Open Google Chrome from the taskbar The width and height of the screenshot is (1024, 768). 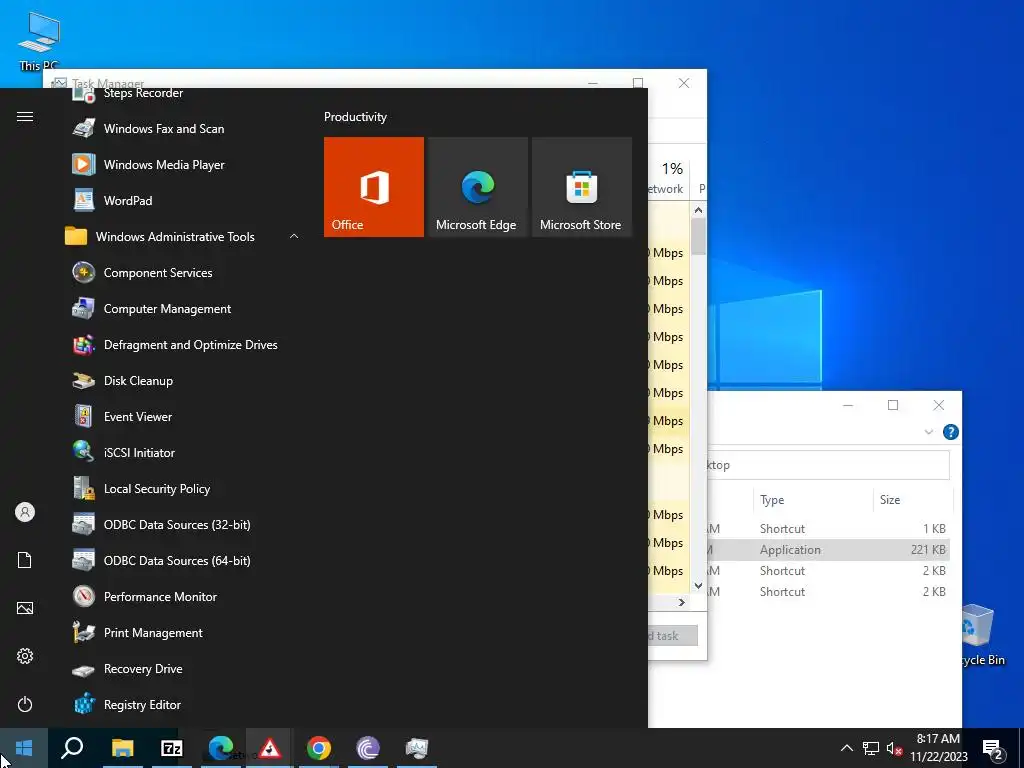click(319, 748)
